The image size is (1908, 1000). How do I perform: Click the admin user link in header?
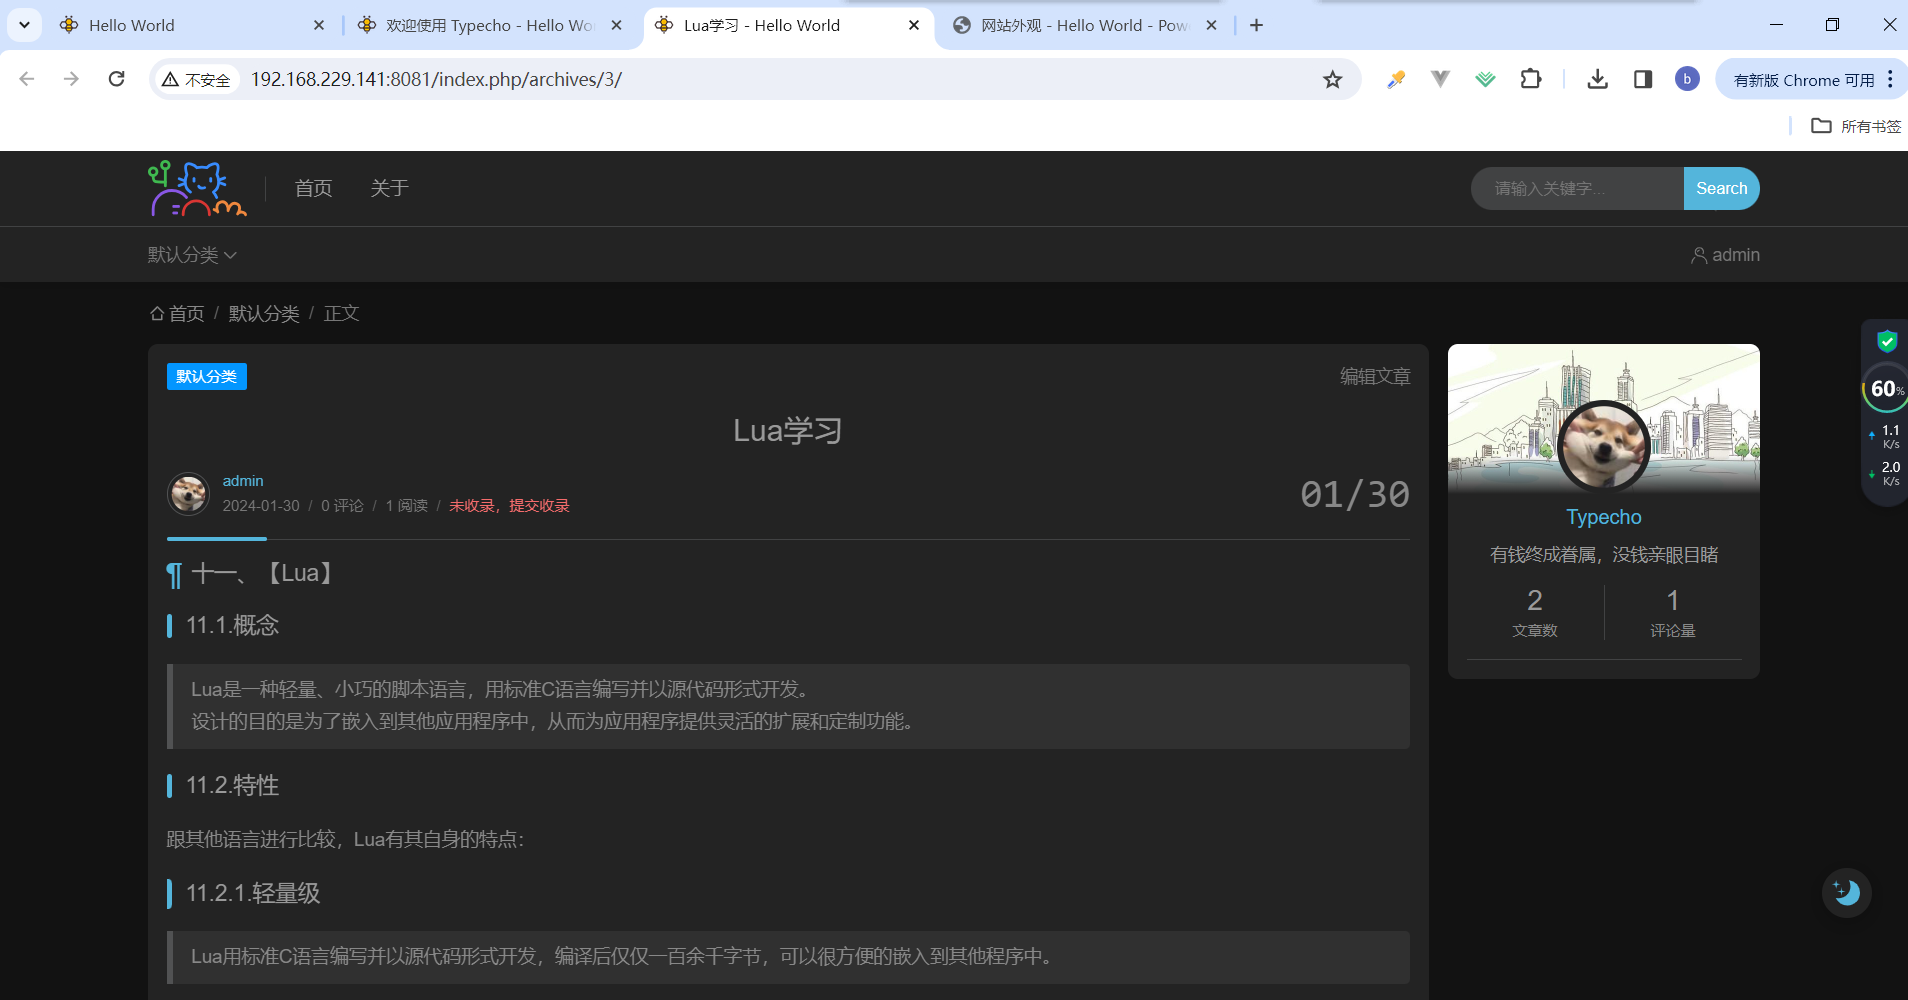(x=1725, y=255)
